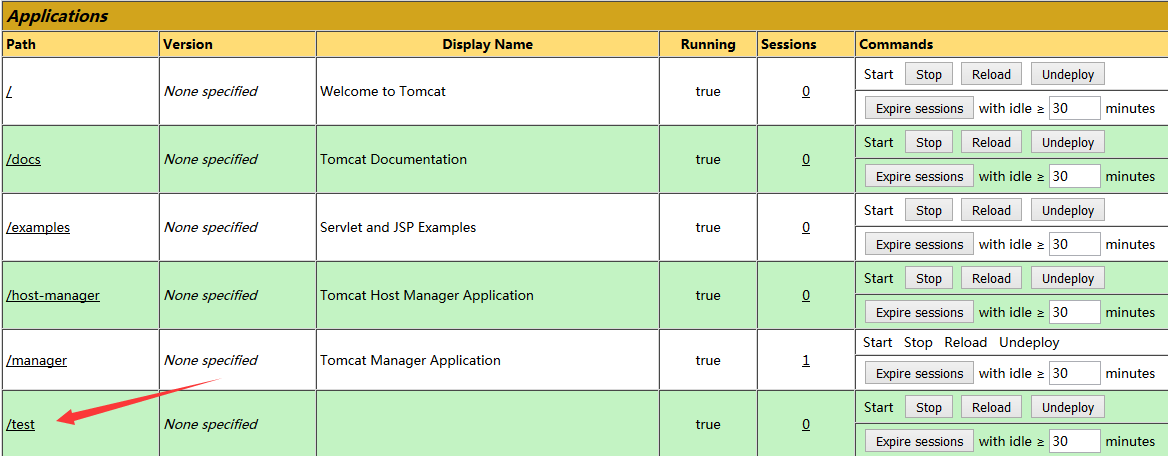Reload the Welcome to Tomcat application
Viewport: 1168px width, 456px height.
tap(991, 75)
